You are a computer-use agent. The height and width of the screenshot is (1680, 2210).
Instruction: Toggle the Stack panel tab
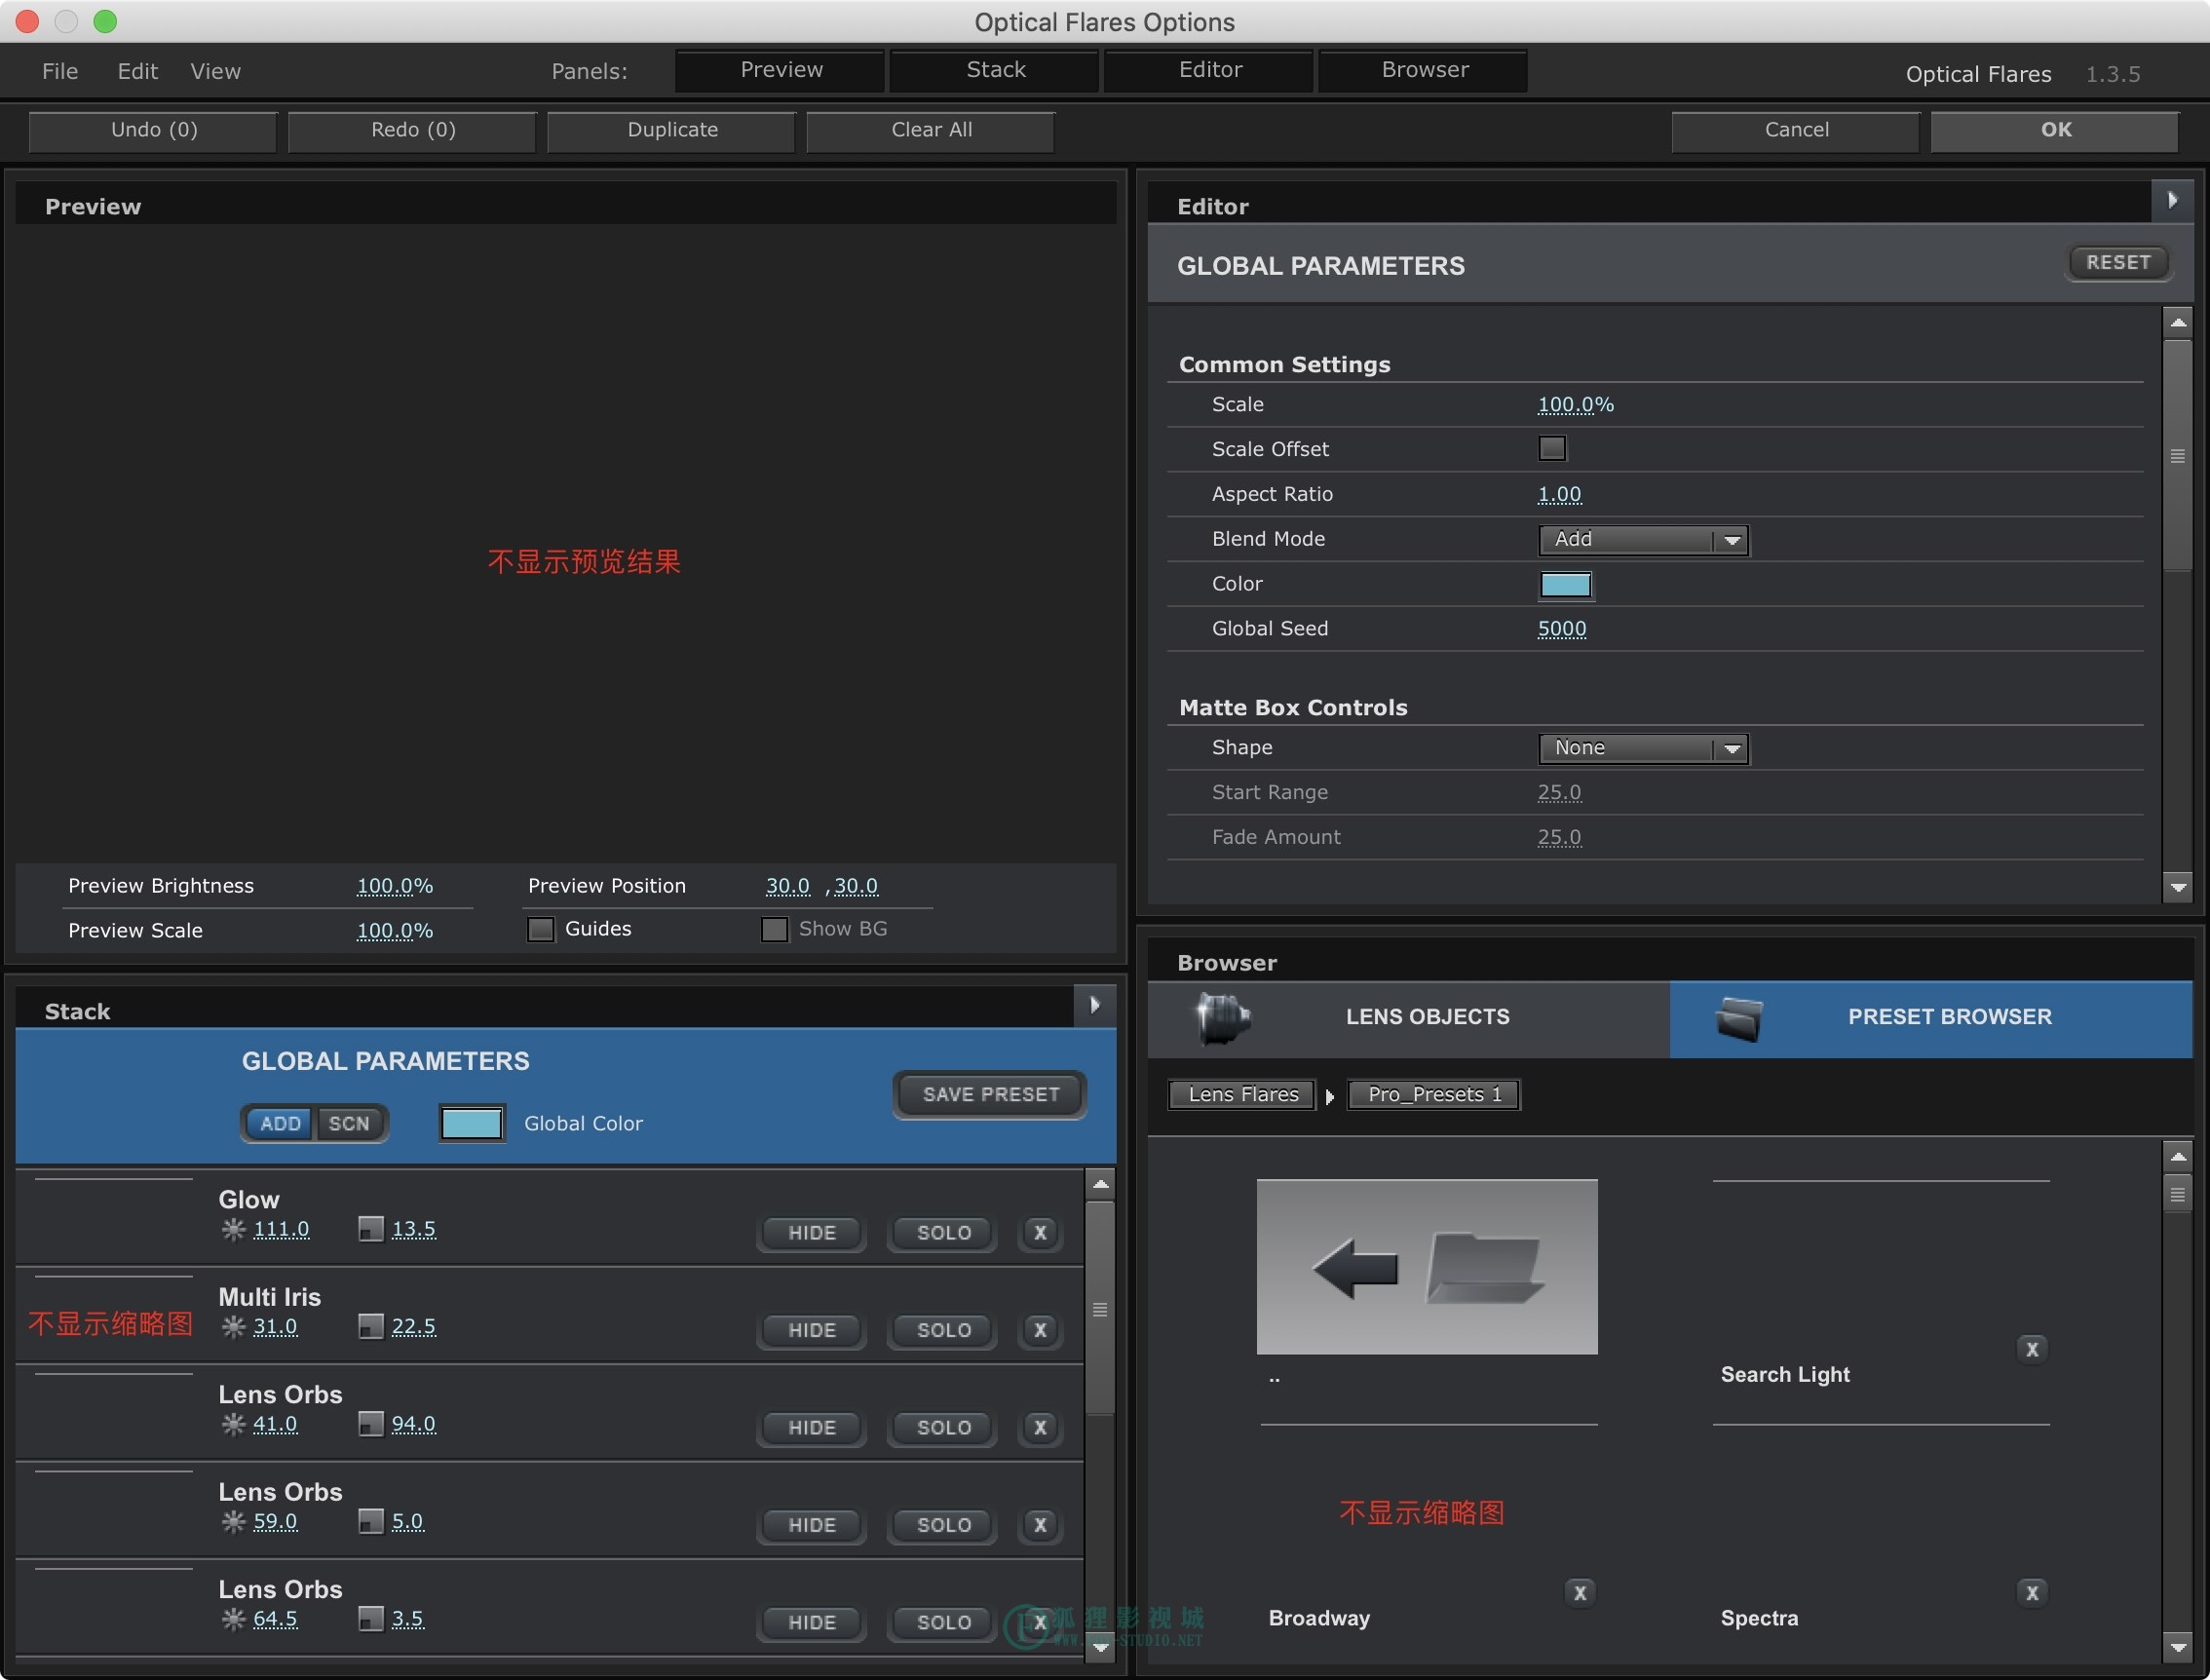(x=995, y=70)
